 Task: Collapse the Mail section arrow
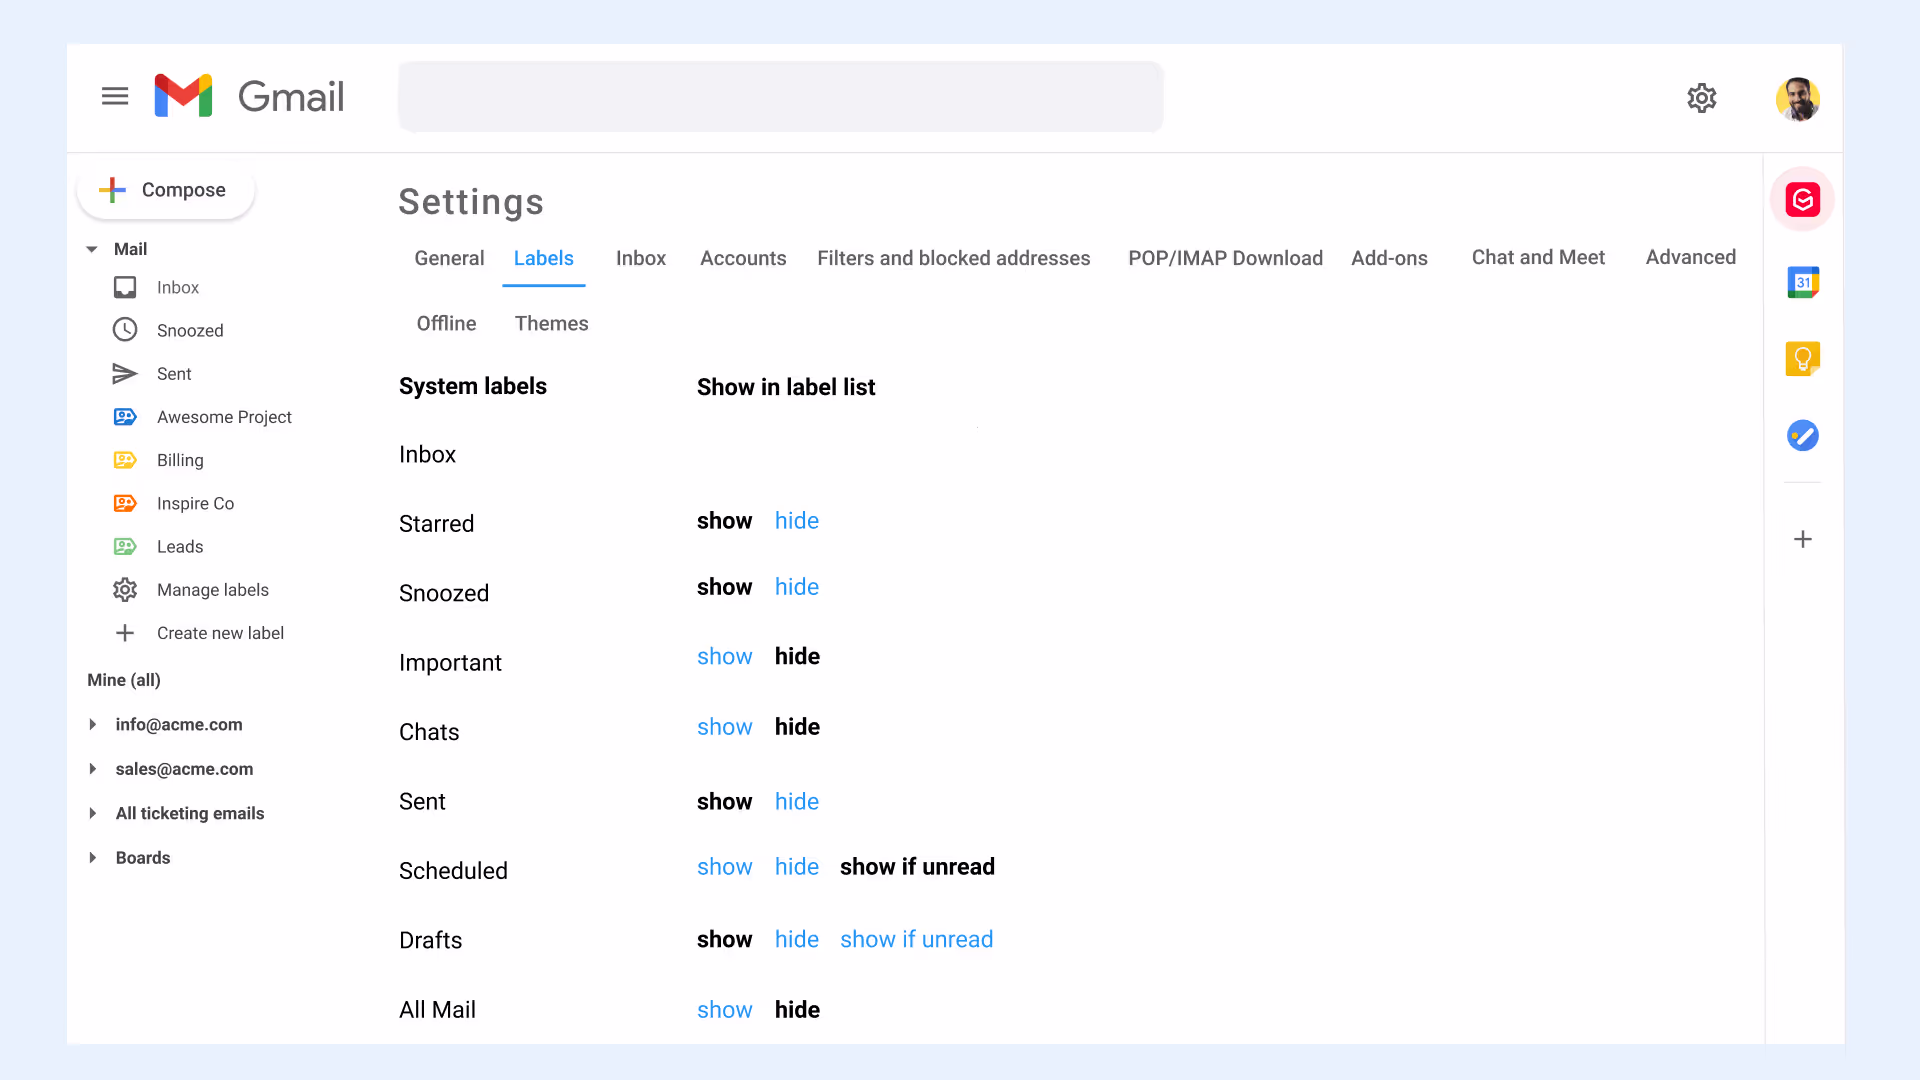[x=92, y=249]
